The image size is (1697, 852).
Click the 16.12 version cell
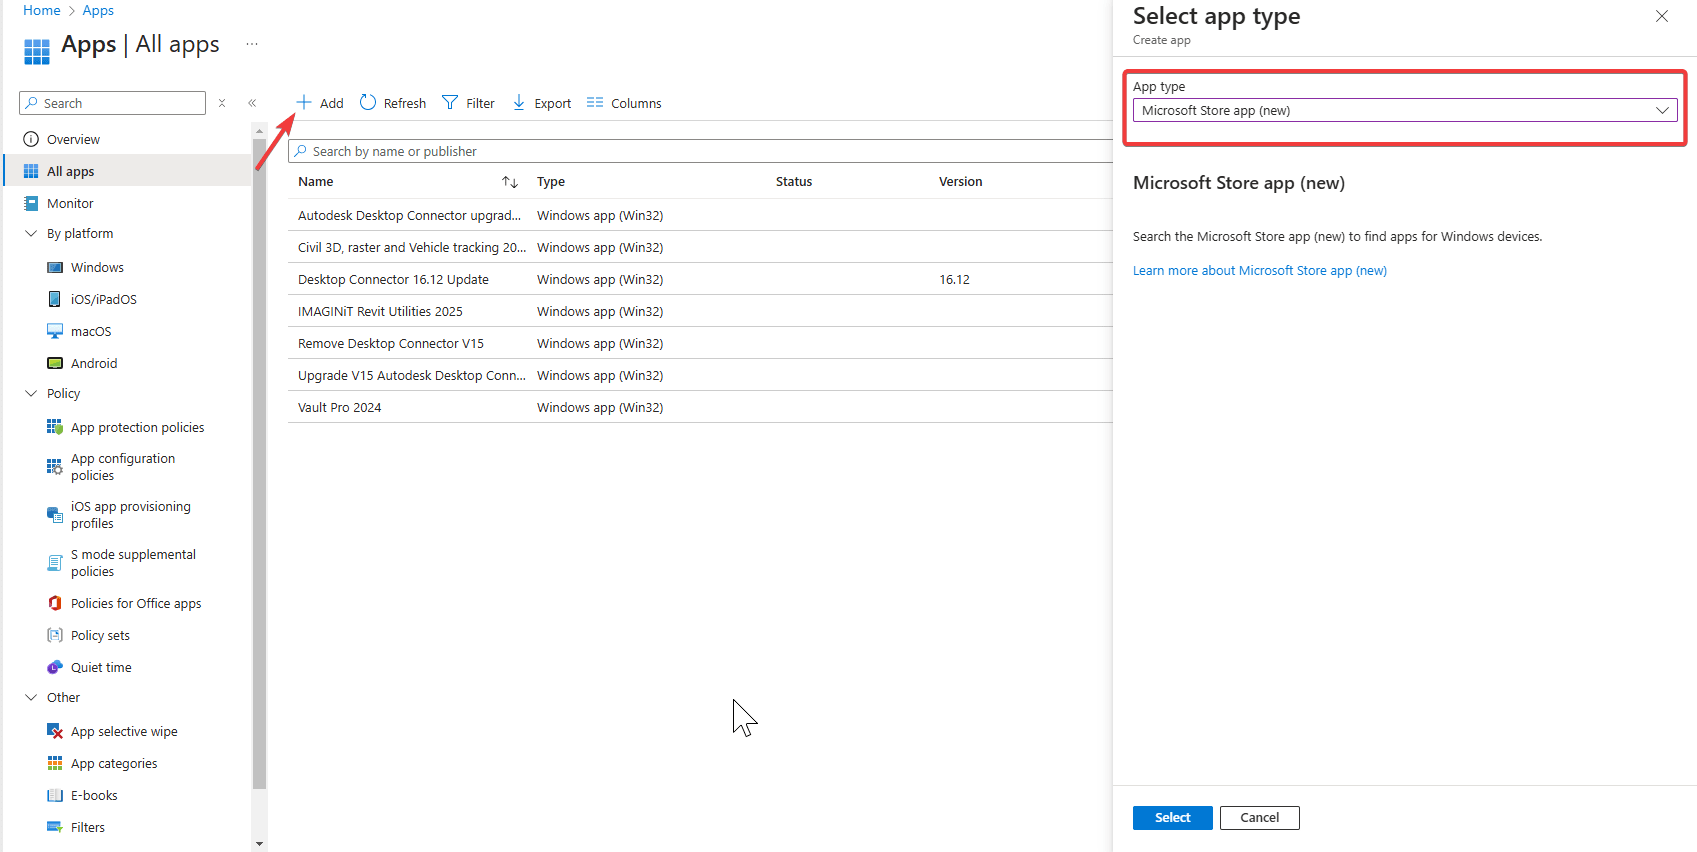pyautogui.click(x=954, y=279)
